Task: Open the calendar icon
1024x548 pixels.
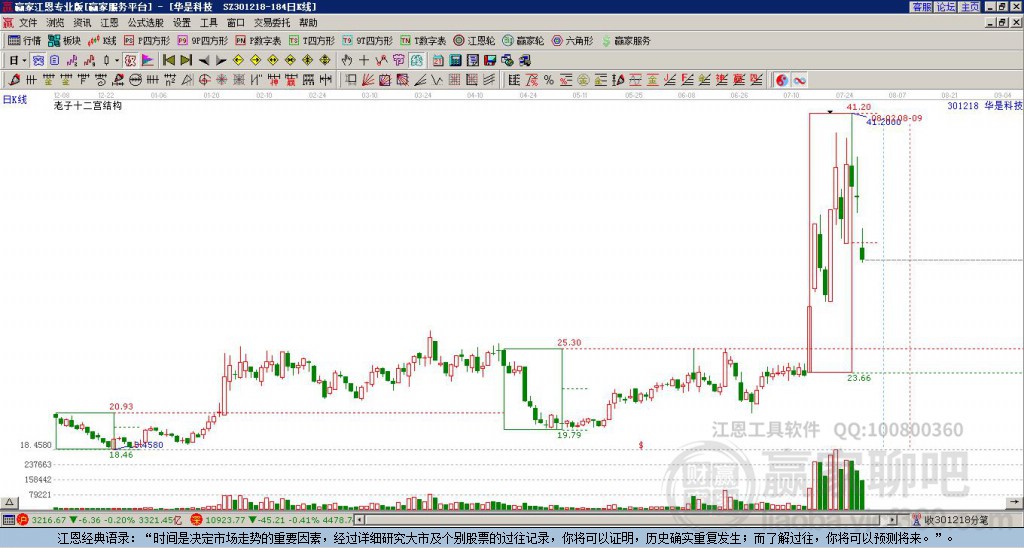Action: tap(438, 61)
